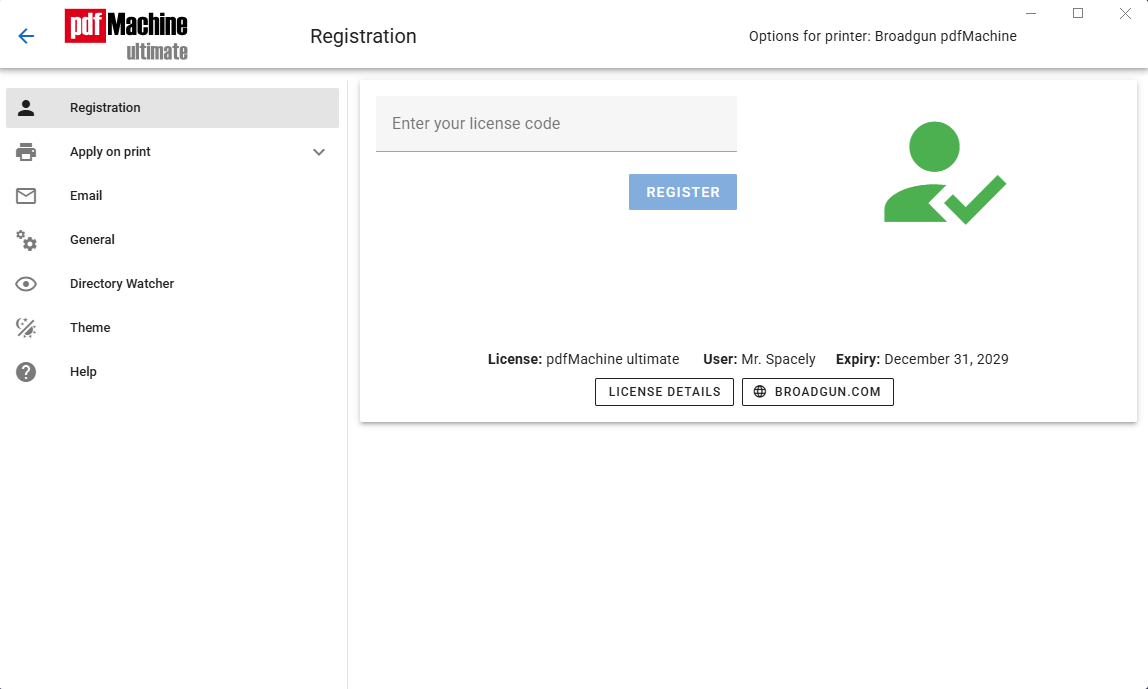Click the question mark Help icon
1148x689 pixels.
click(26, 372)
